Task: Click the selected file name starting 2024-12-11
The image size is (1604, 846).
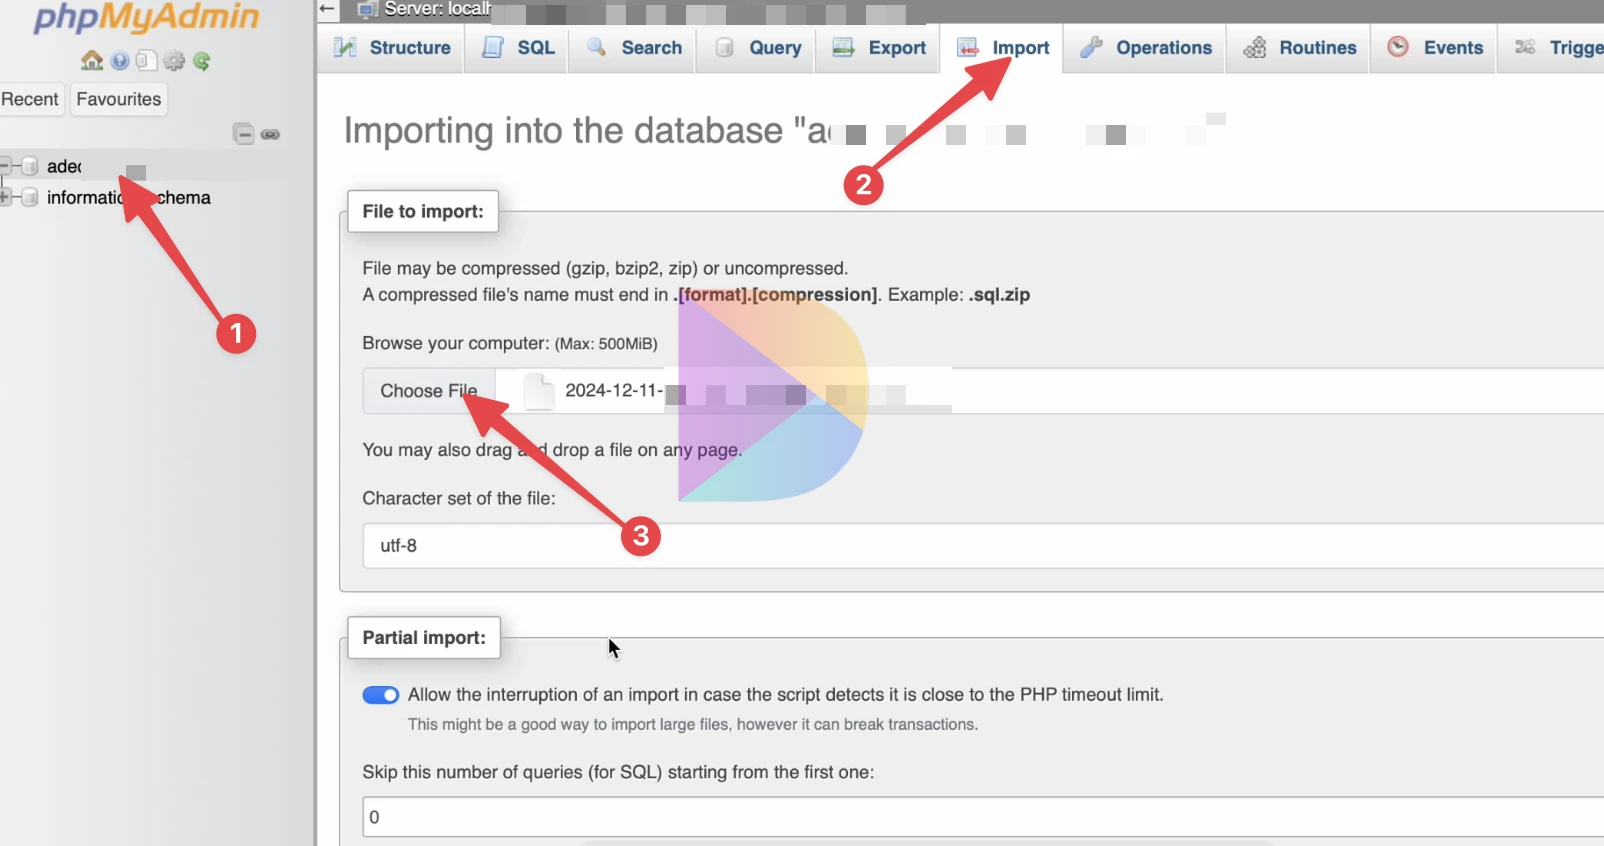Action: [x=613, y=391]
